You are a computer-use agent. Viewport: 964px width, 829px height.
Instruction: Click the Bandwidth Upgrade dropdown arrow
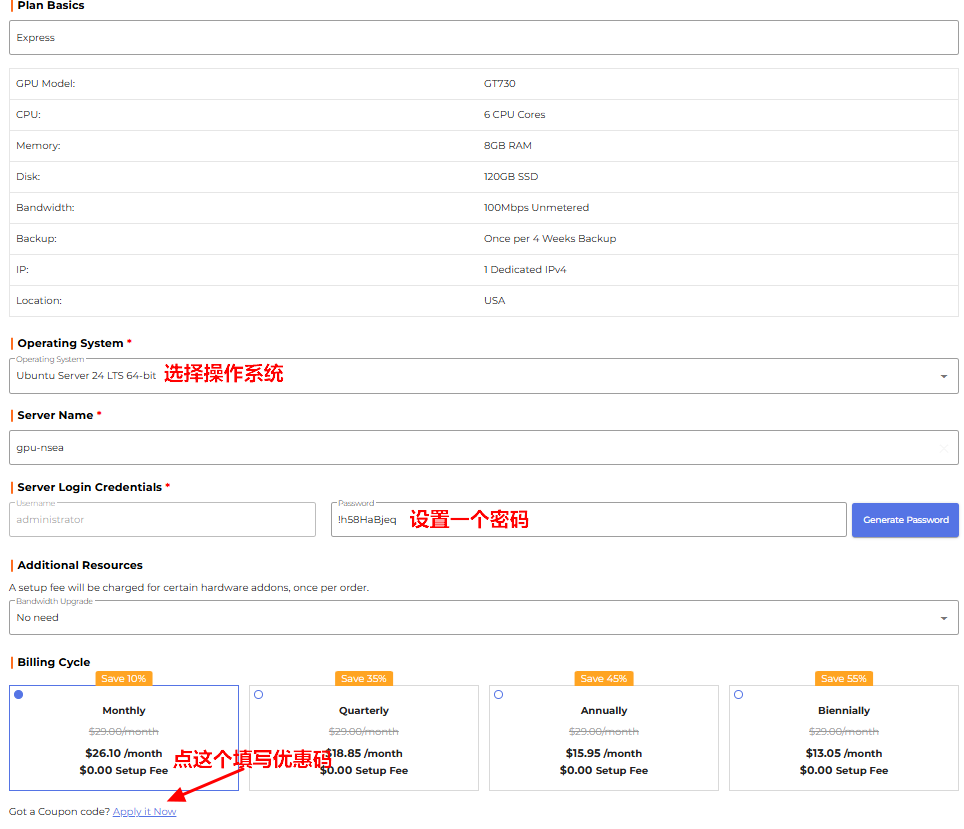pyautogui.click(x=943, y=619)
